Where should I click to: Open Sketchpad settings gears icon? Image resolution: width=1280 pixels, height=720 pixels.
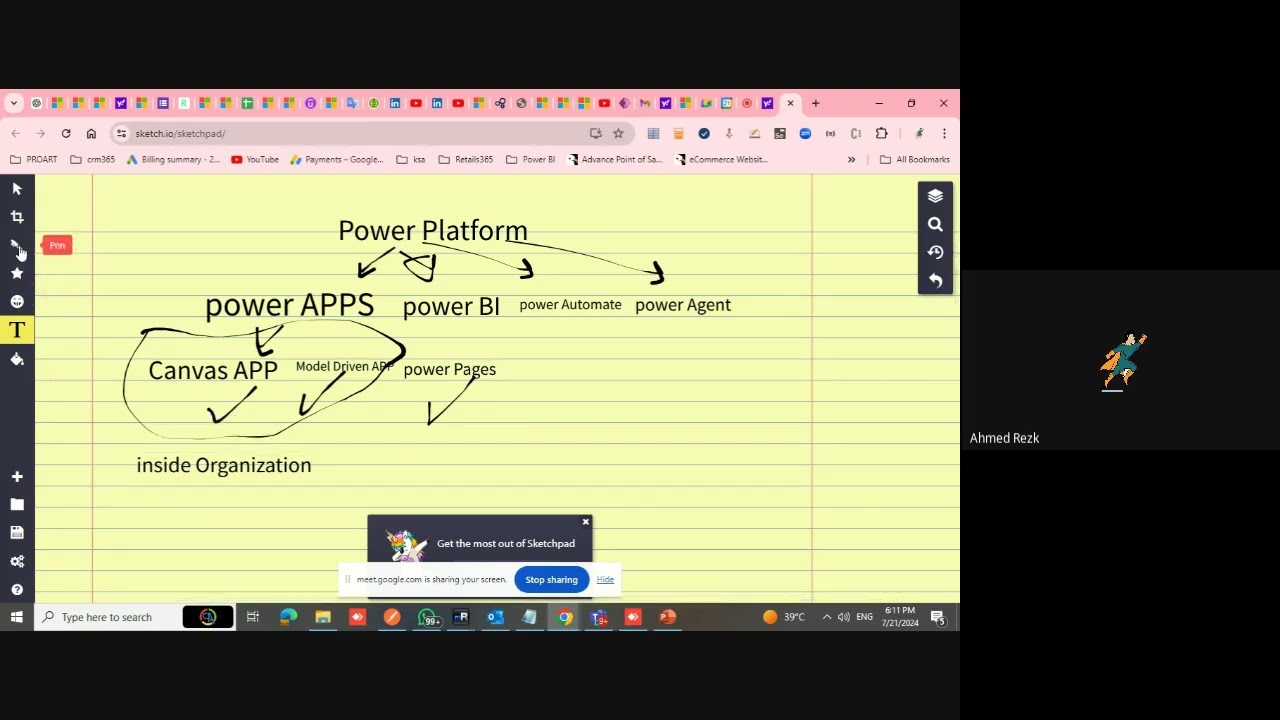click(17, 561)
